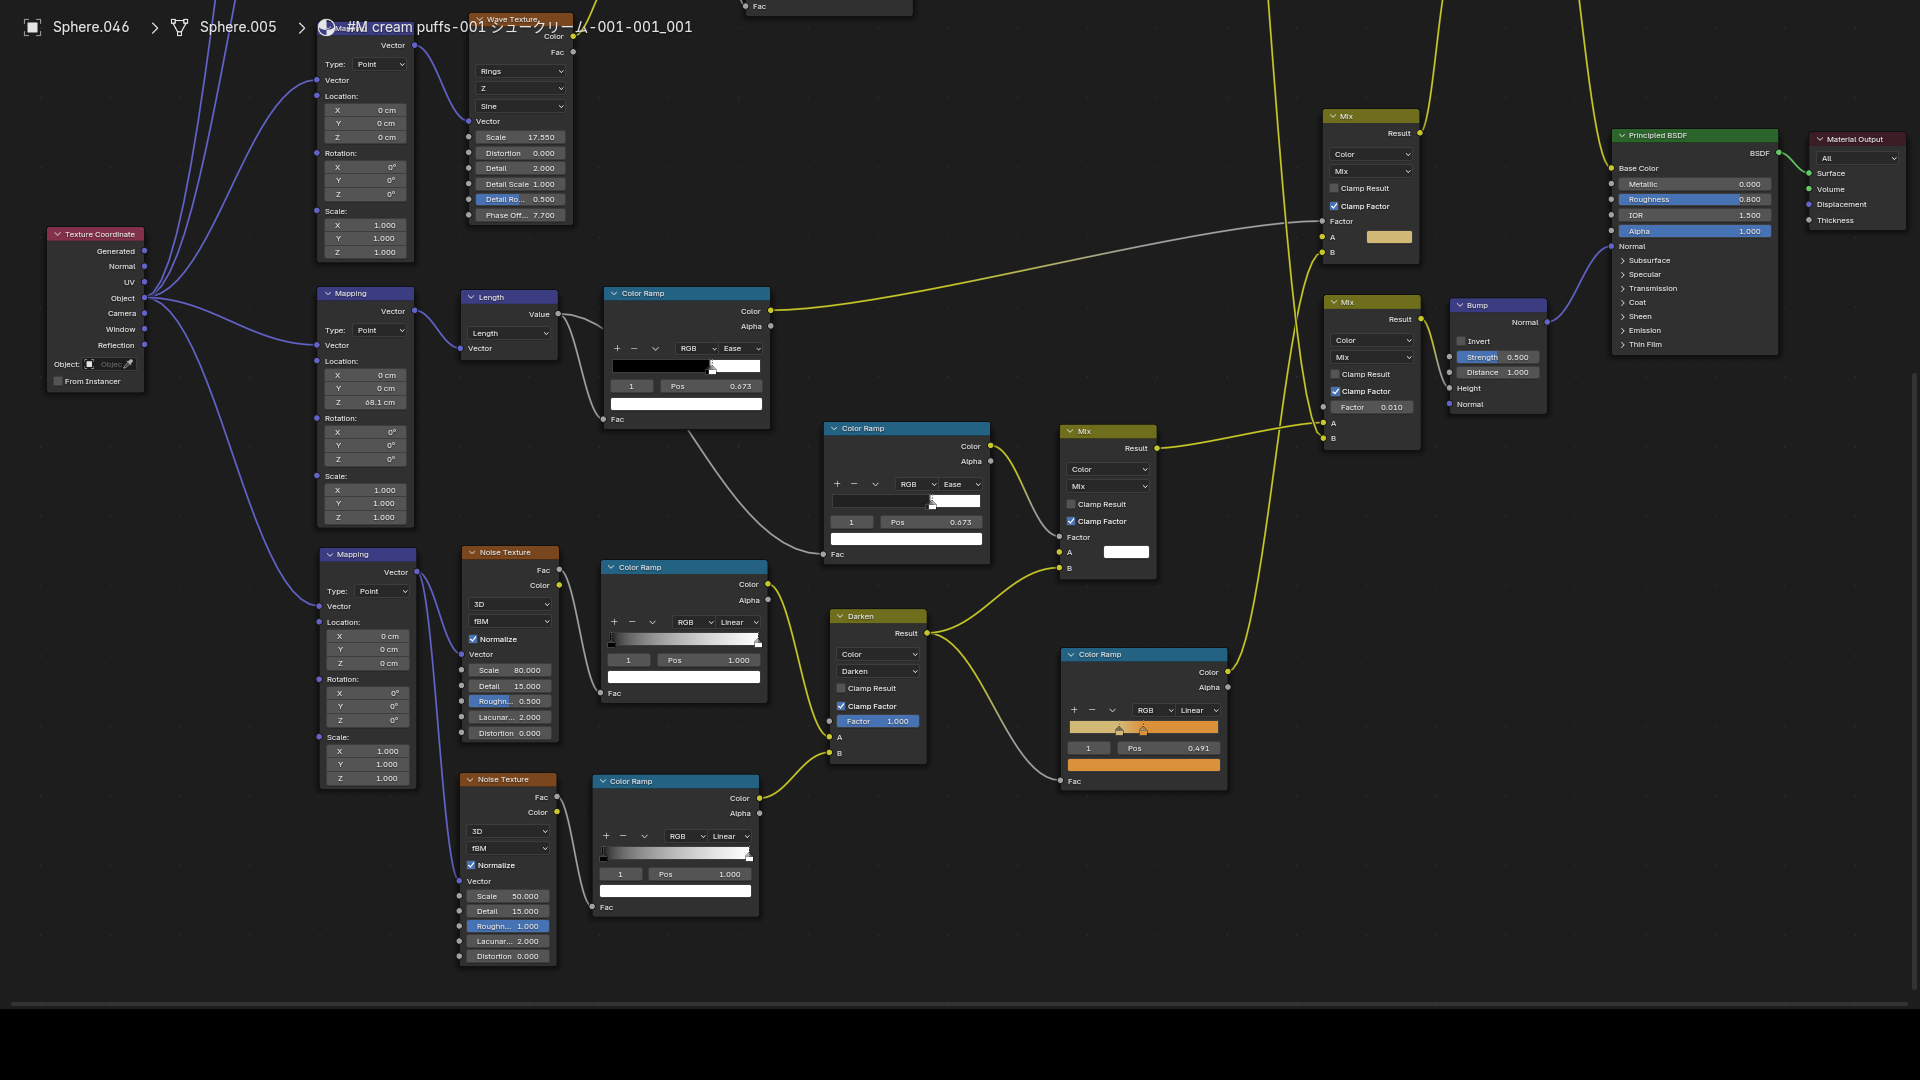Viewport: 1920px width, 1080px height.
Task: Enable From Instancer in Texture Coordinate node
Action: click(58, 381)
